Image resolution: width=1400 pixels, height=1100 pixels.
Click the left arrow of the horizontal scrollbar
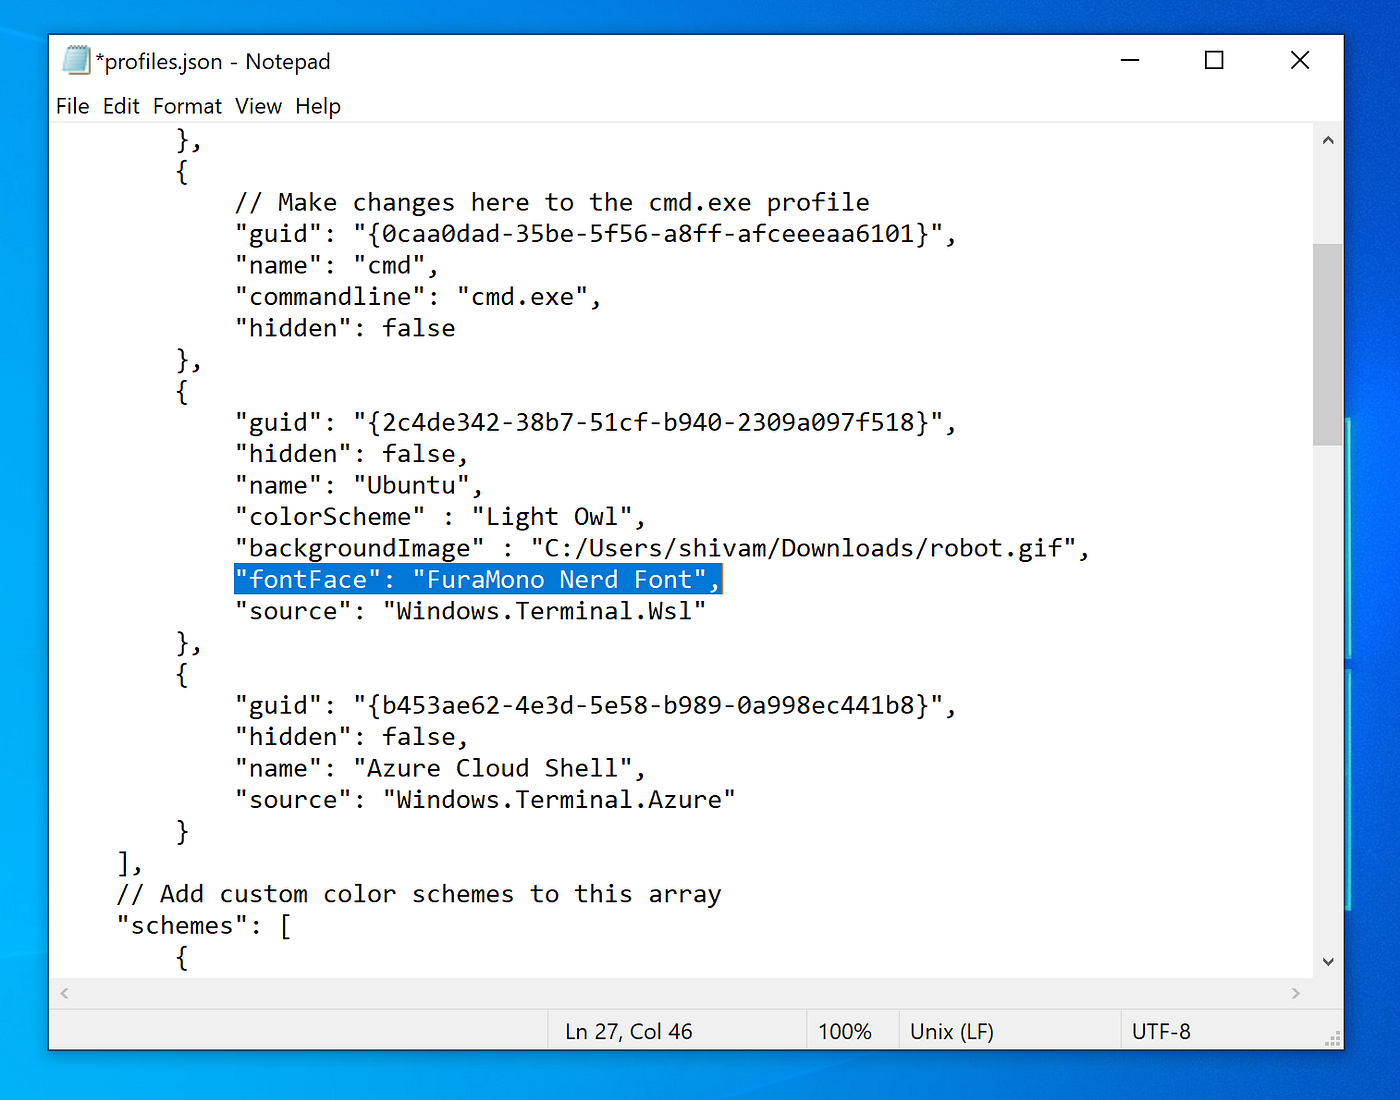63,993
